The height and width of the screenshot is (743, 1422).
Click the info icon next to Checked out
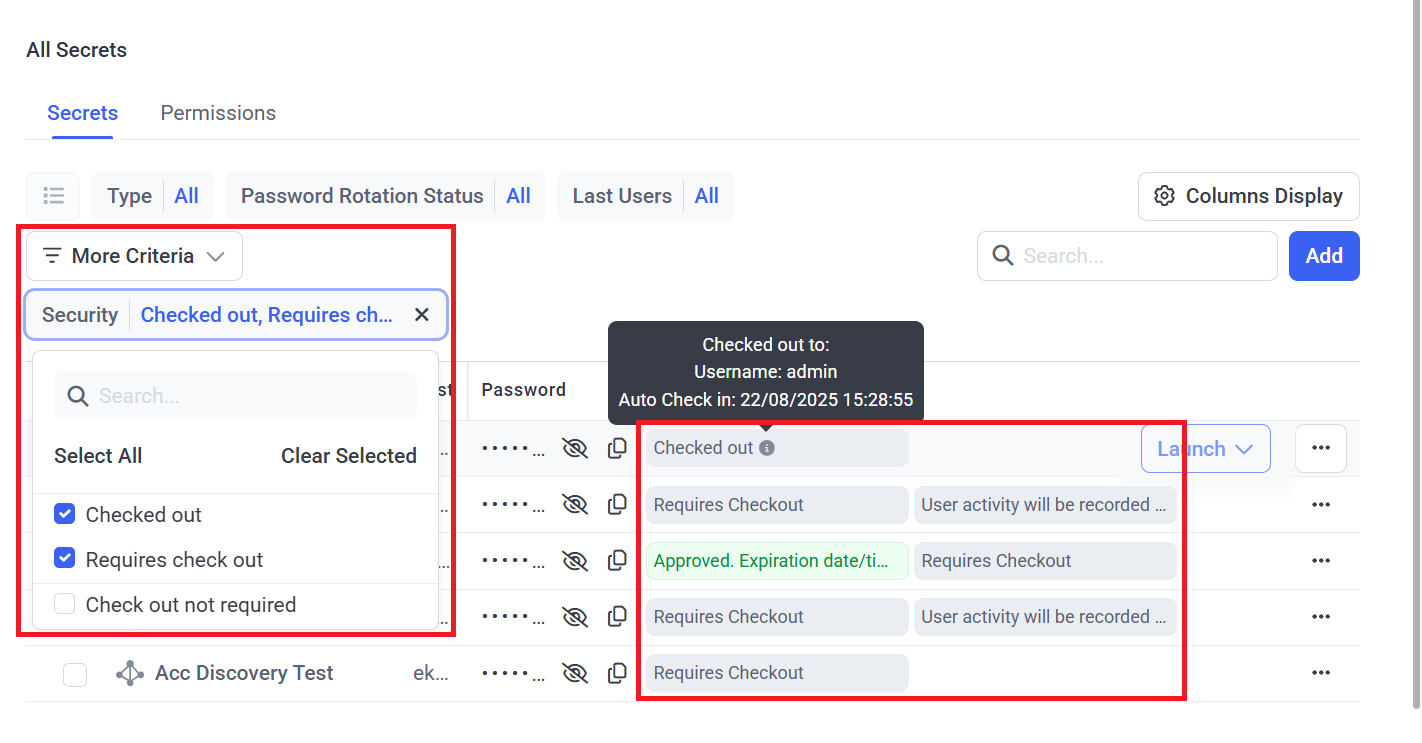click(x=767, y=448)
